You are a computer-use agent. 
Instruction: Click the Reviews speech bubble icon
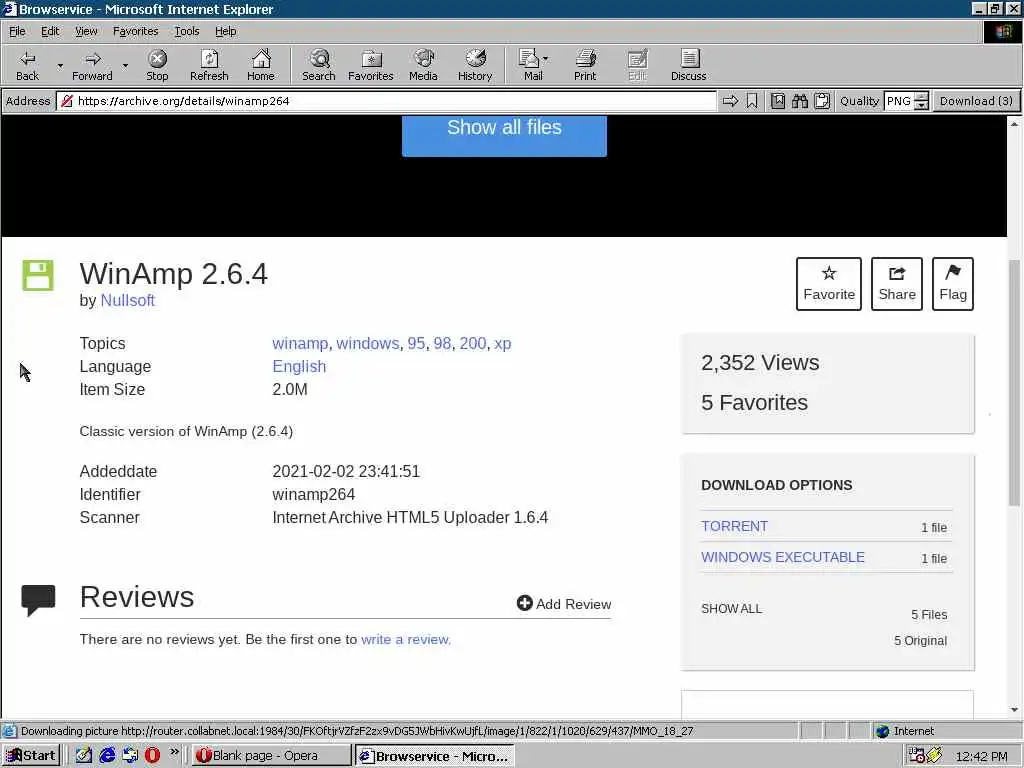39,600
